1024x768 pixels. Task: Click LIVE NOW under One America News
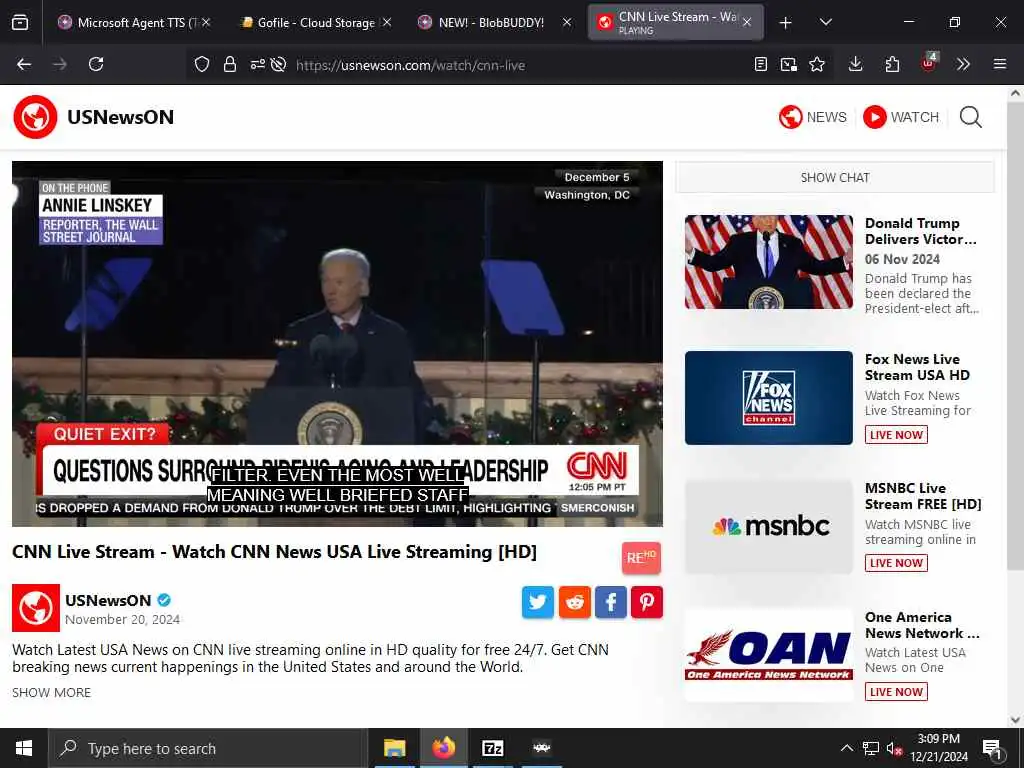click(x=896, y=692)
